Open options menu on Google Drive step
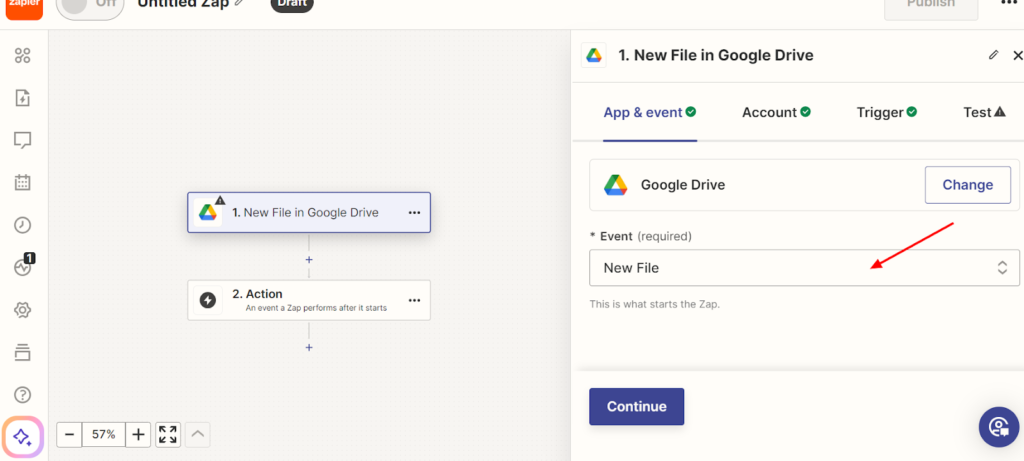This screenshot has width=1024, height=461. 414,212
